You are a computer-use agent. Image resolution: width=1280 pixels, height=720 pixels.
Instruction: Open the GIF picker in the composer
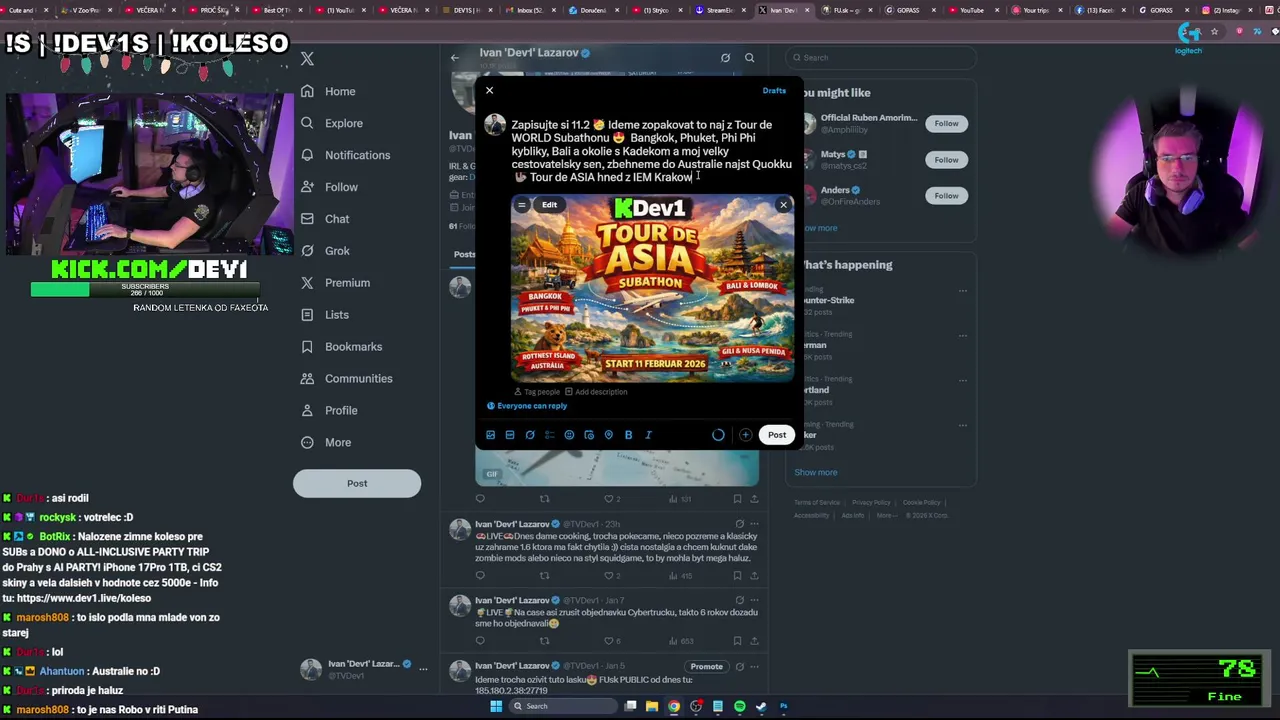[510, 435]
